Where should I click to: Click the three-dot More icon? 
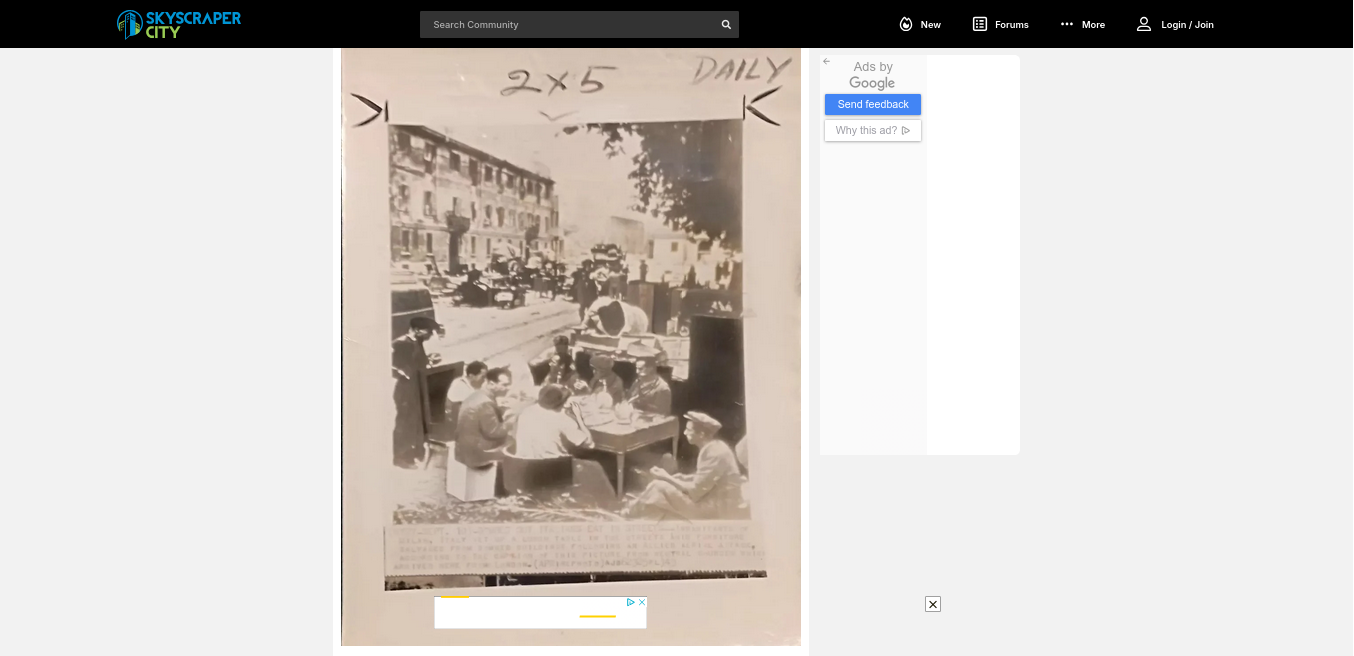point(1067,24)
